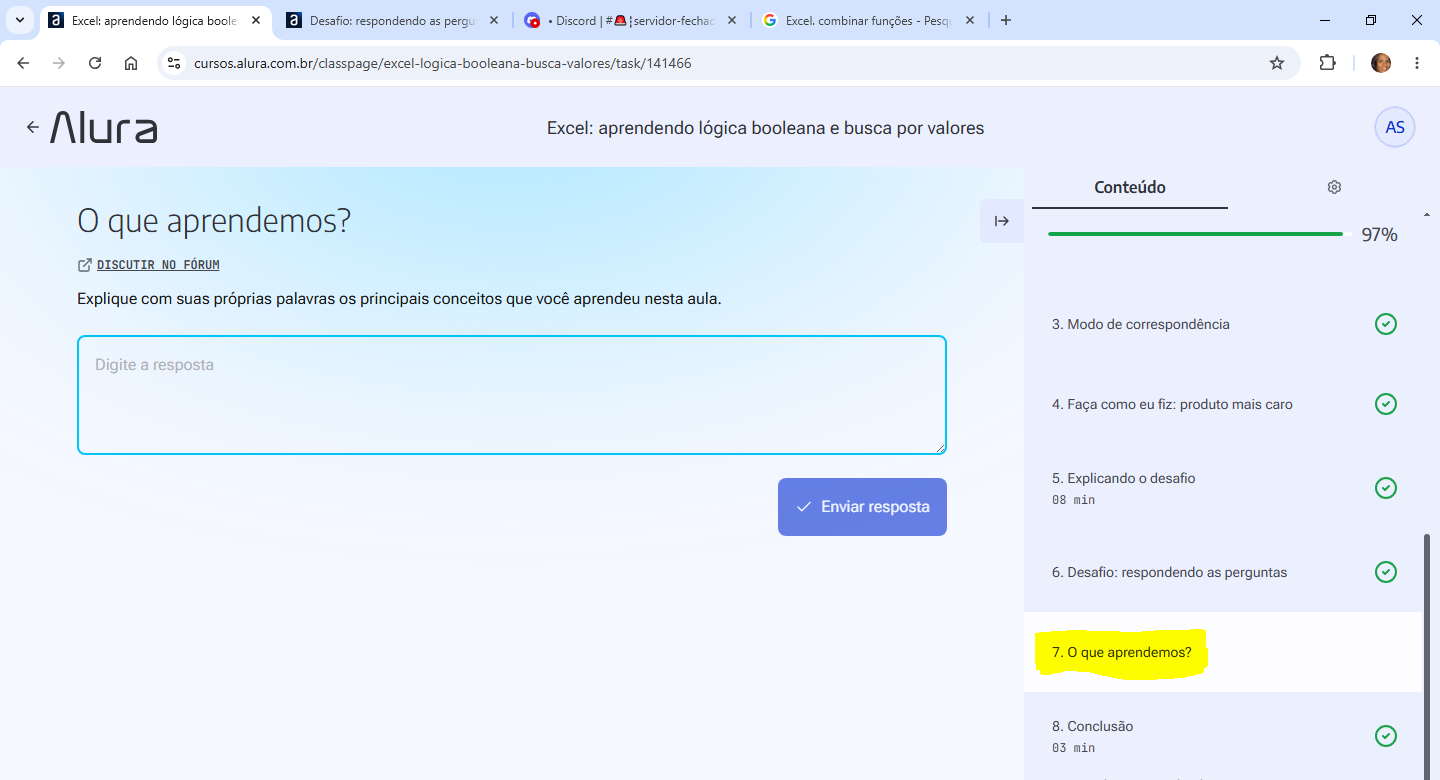Click the Discutir no fórum link
This screenshot has height=780, width=1440.
point(158,265)
